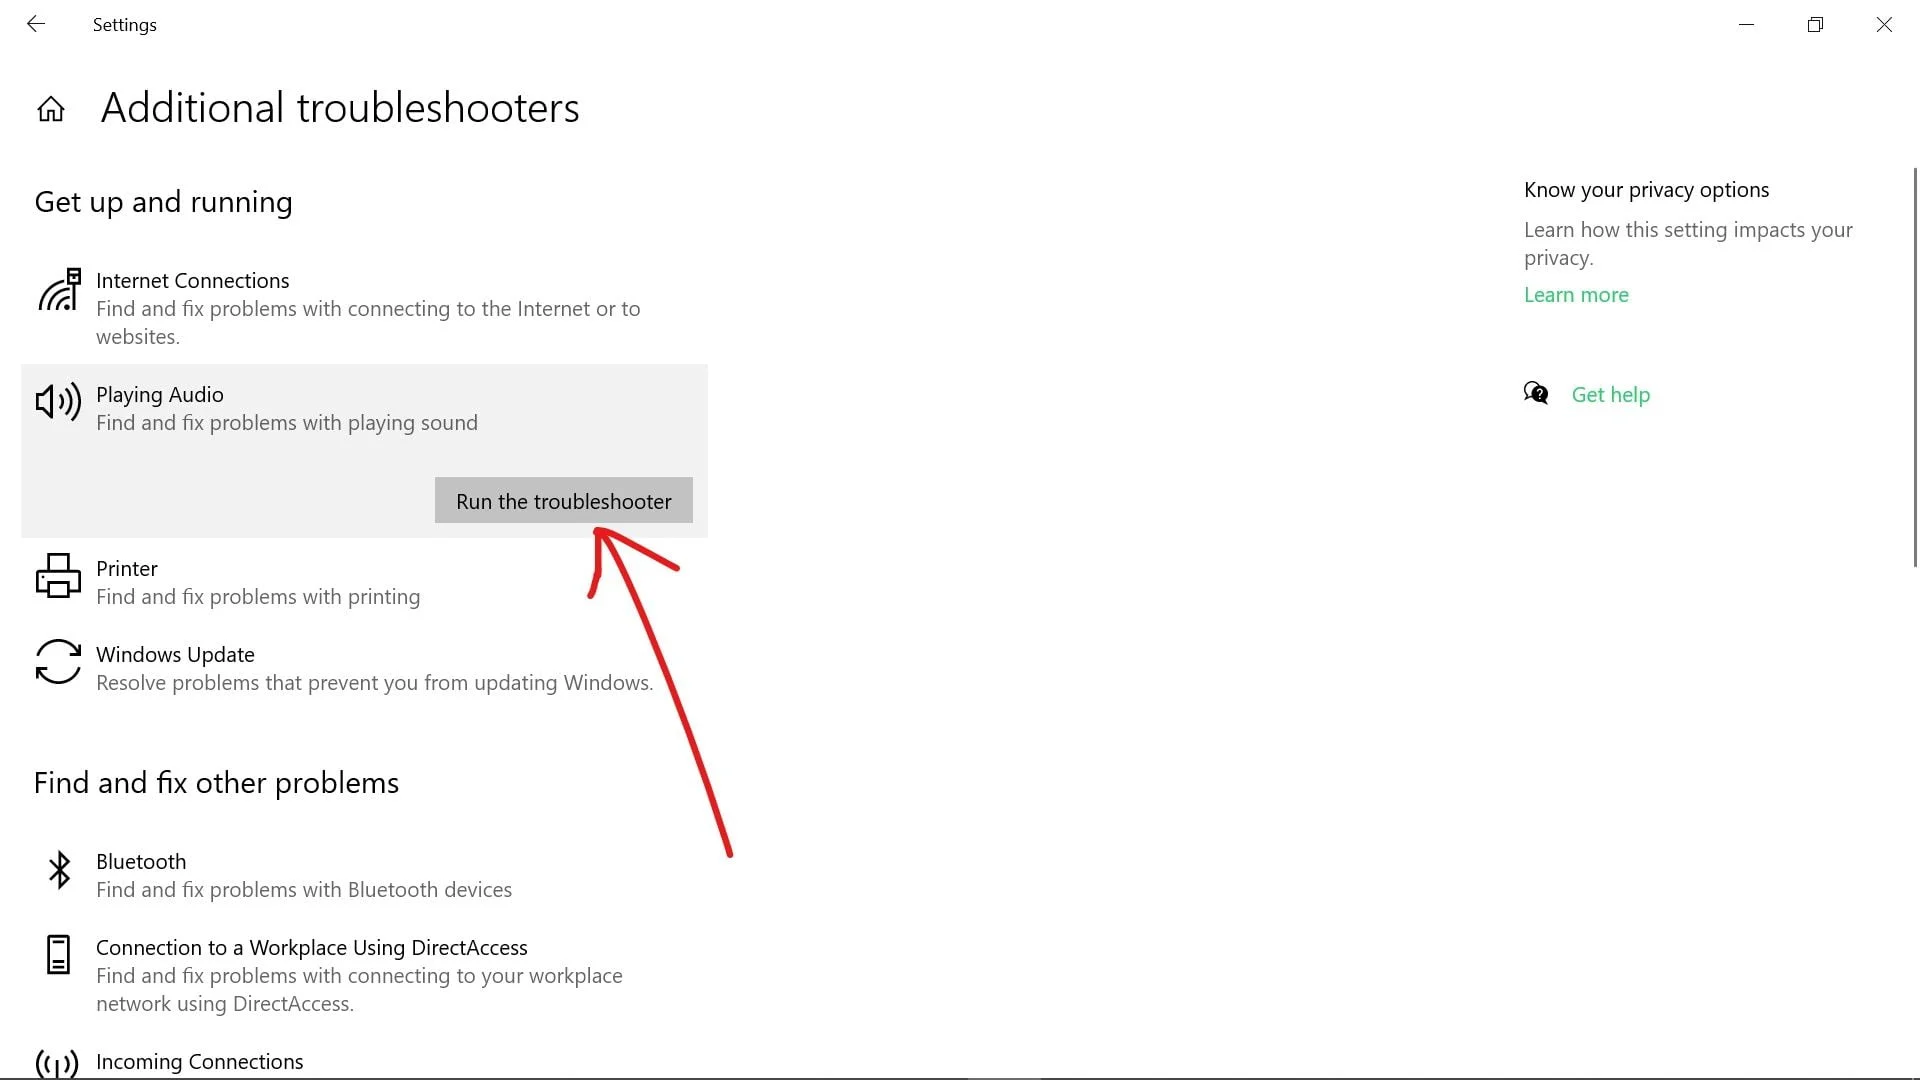Expand the Internet Connections troubleshooter
This screenshot has width=1920, height=1080.
coord(192,281)
